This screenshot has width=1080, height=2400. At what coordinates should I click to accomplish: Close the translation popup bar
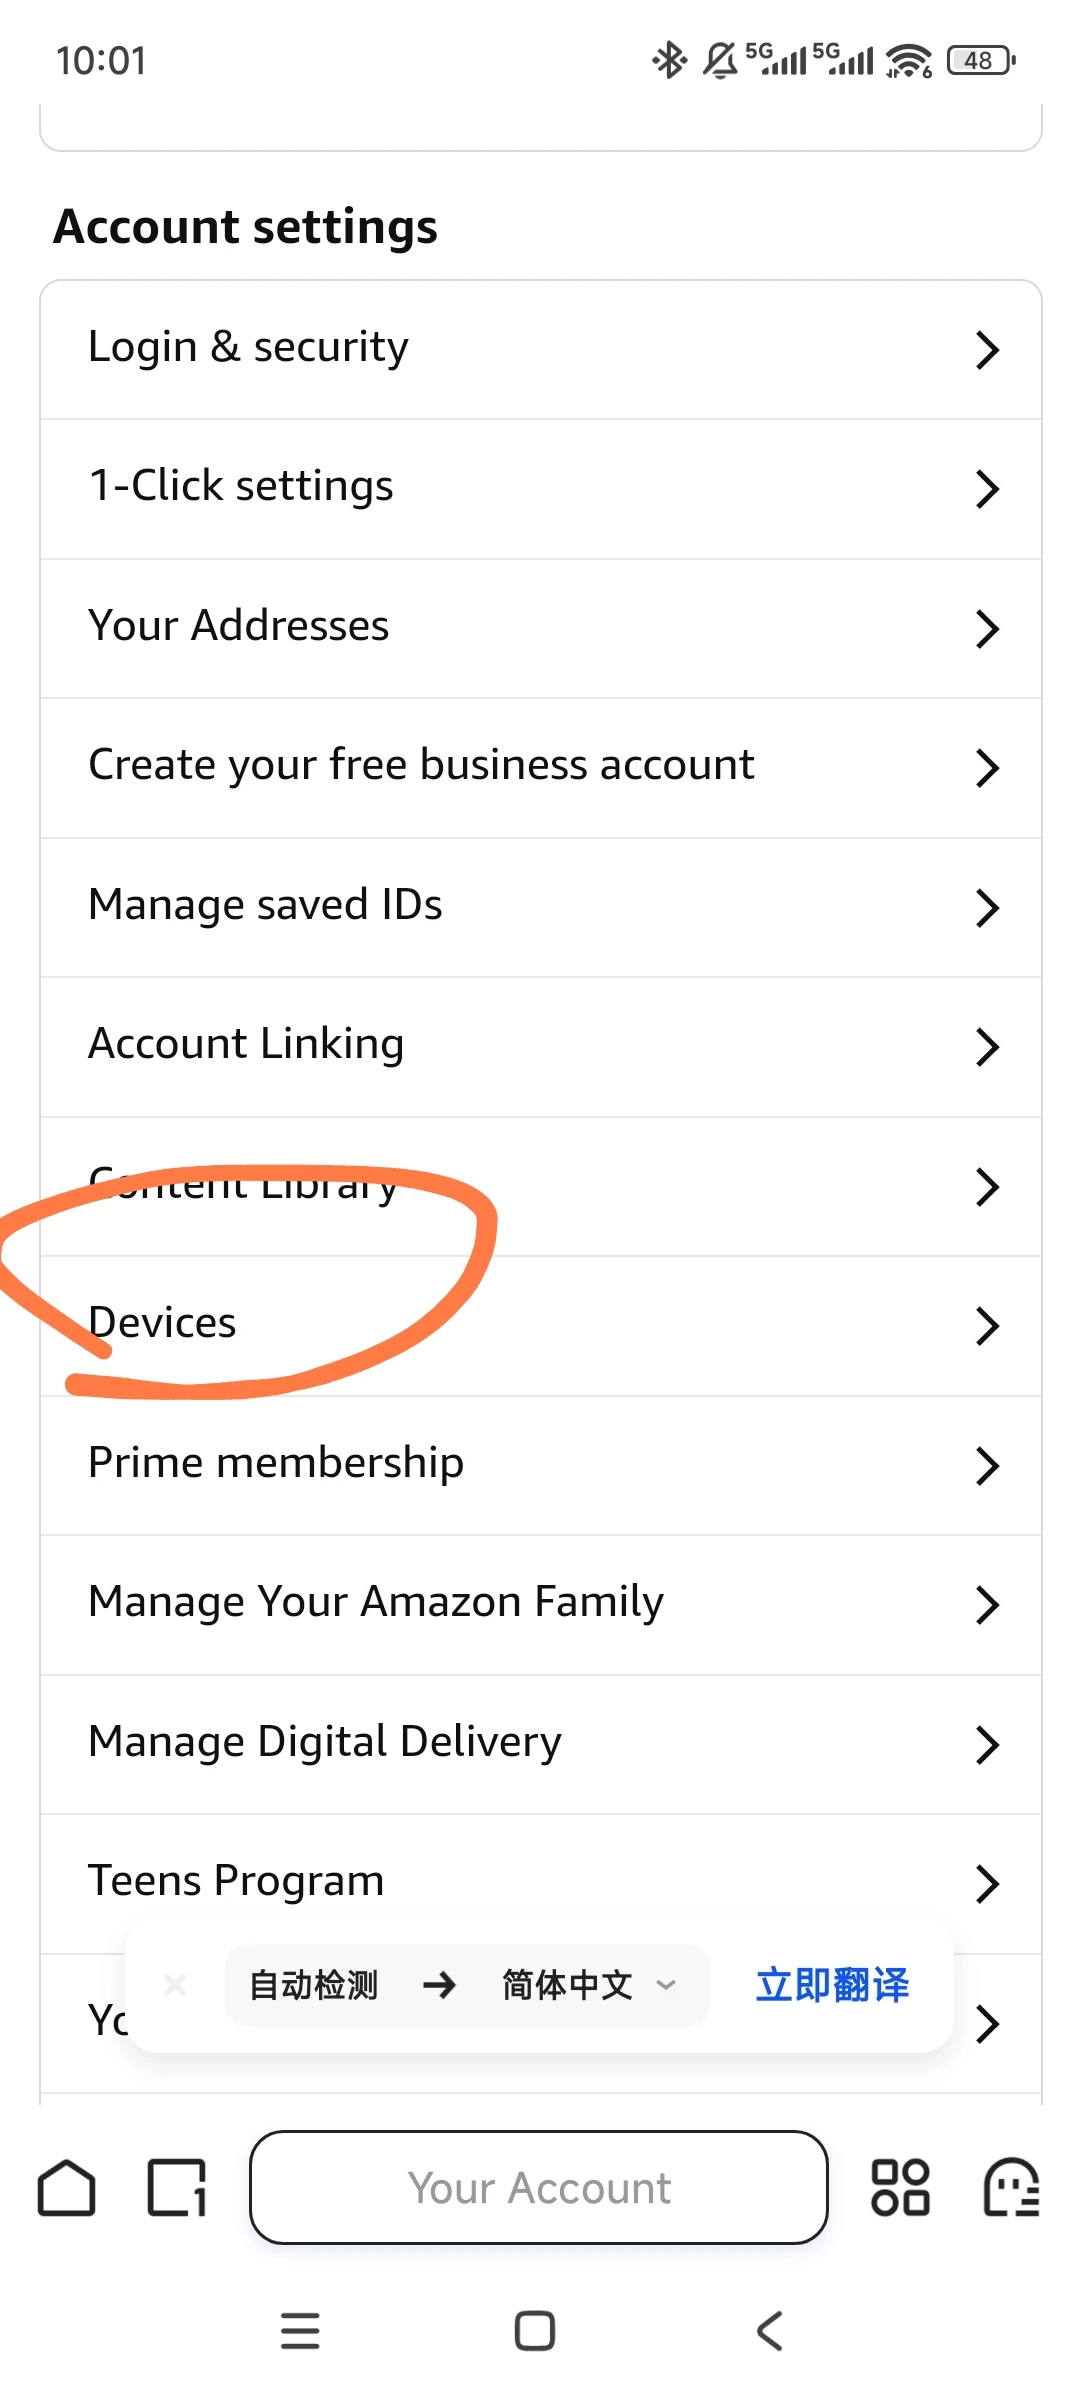point(175,1985)
